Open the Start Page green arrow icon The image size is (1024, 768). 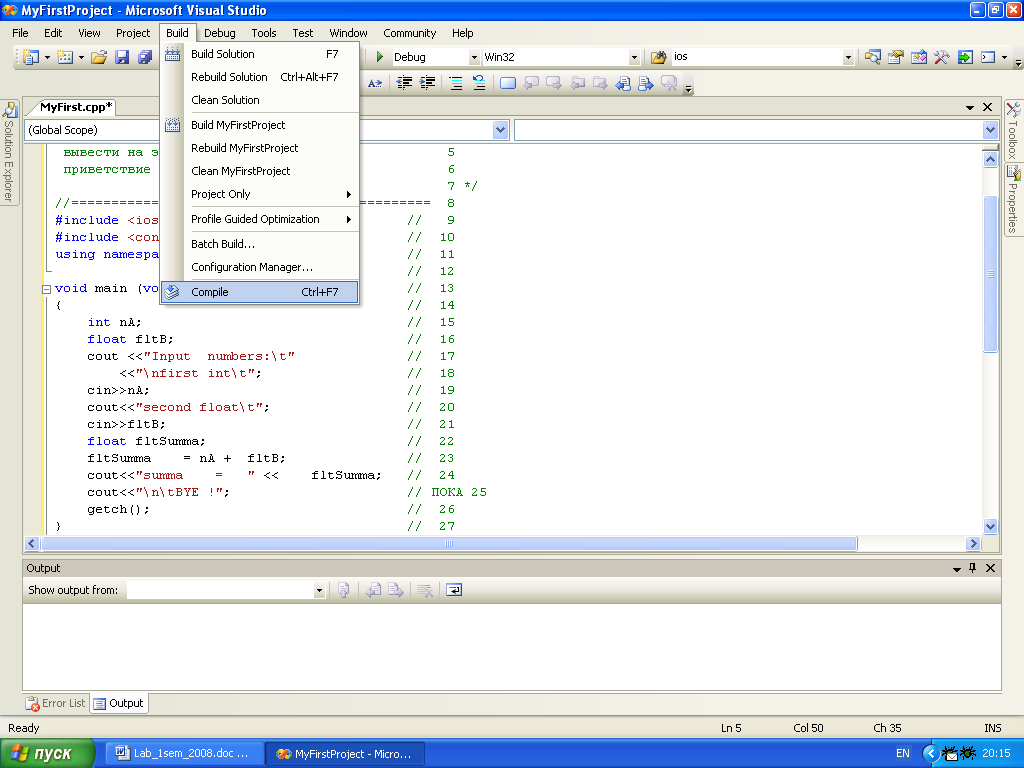(x=965, y=57)
